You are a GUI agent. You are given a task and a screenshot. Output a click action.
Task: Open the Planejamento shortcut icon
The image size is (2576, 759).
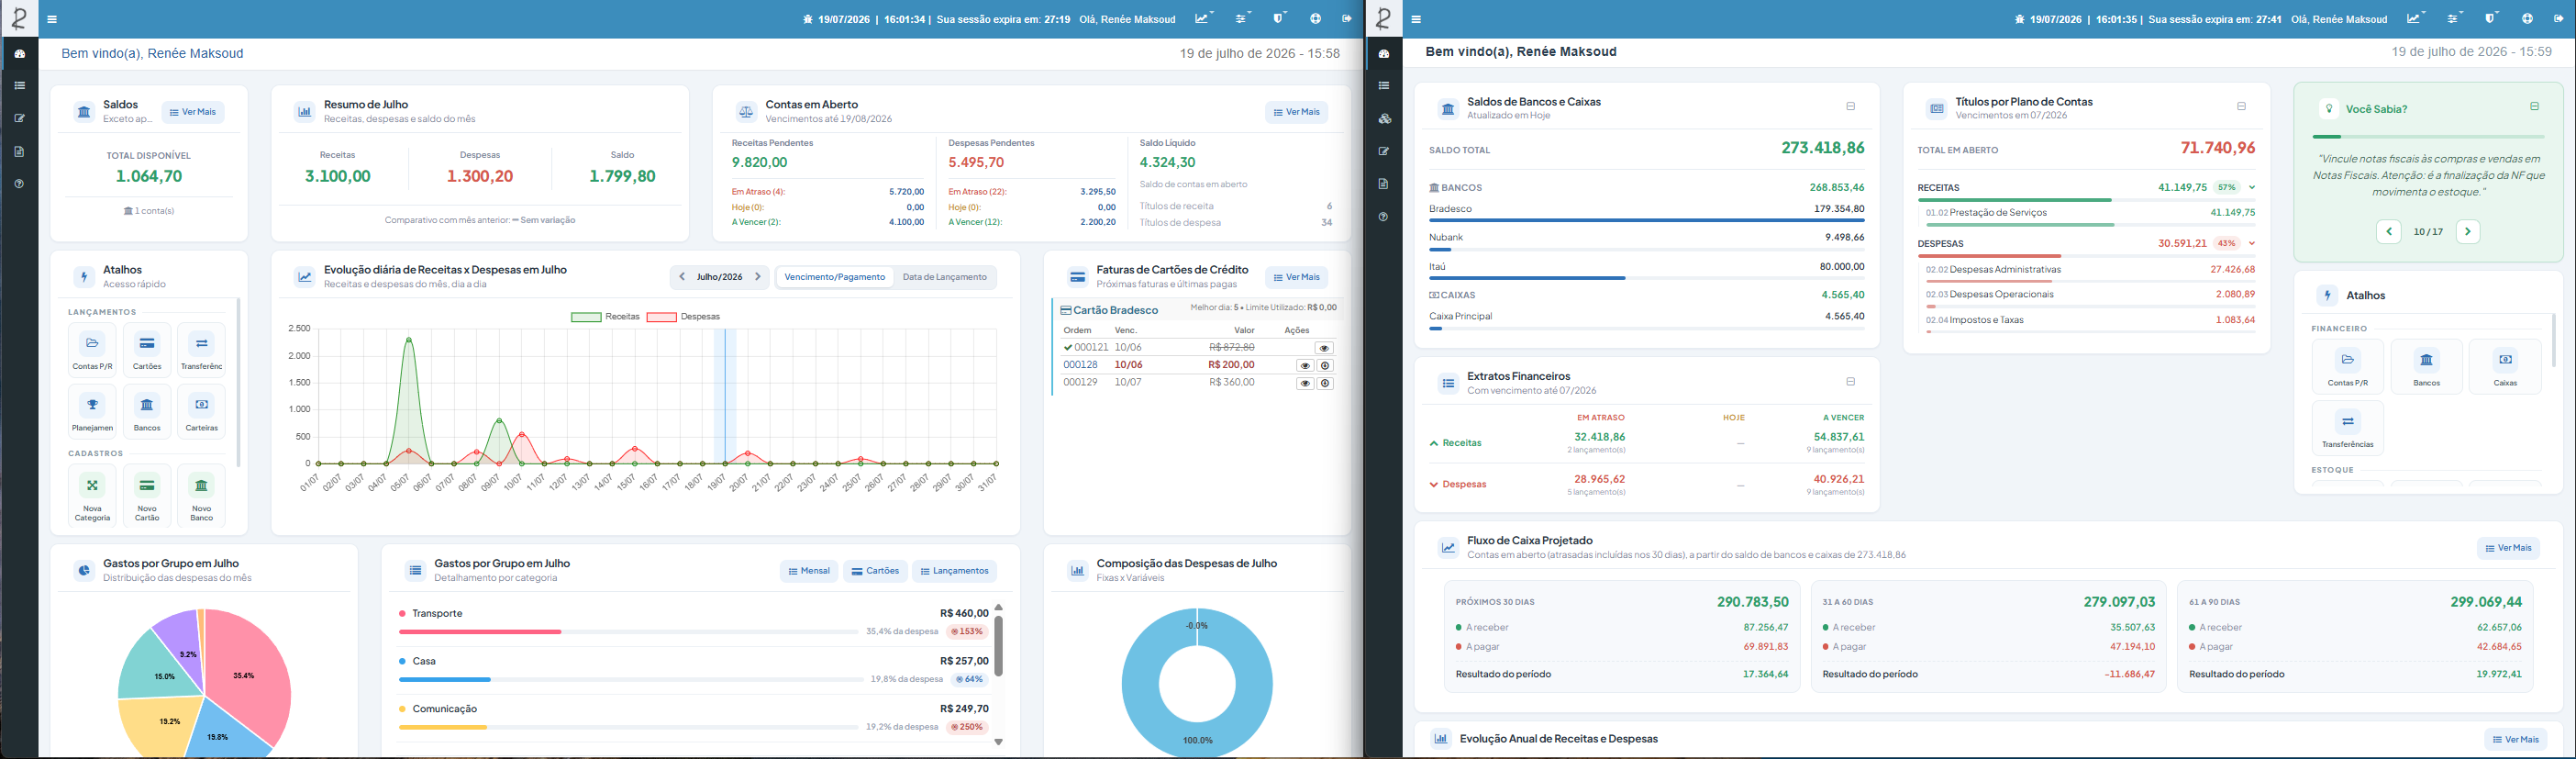point(92,411)
